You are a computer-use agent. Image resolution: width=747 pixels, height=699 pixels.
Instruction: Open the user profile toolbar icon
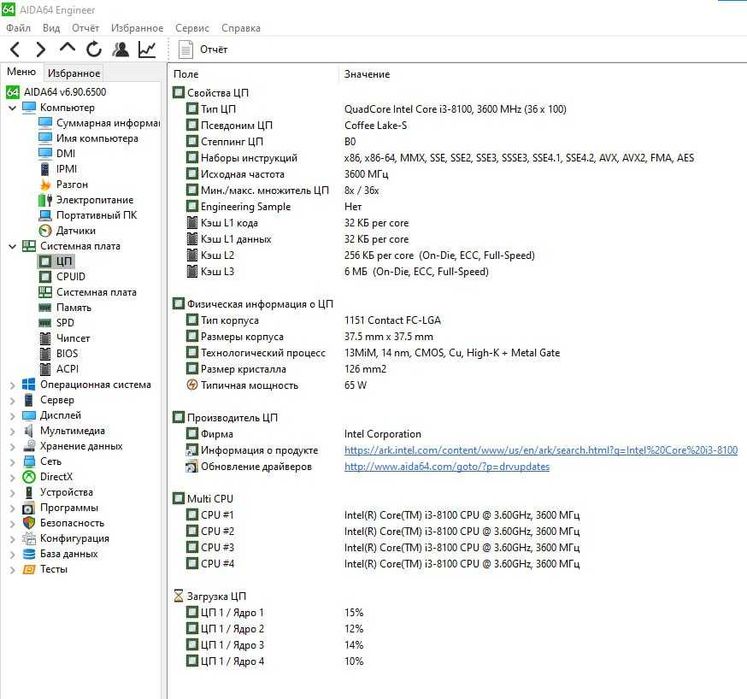coord(121,49)
